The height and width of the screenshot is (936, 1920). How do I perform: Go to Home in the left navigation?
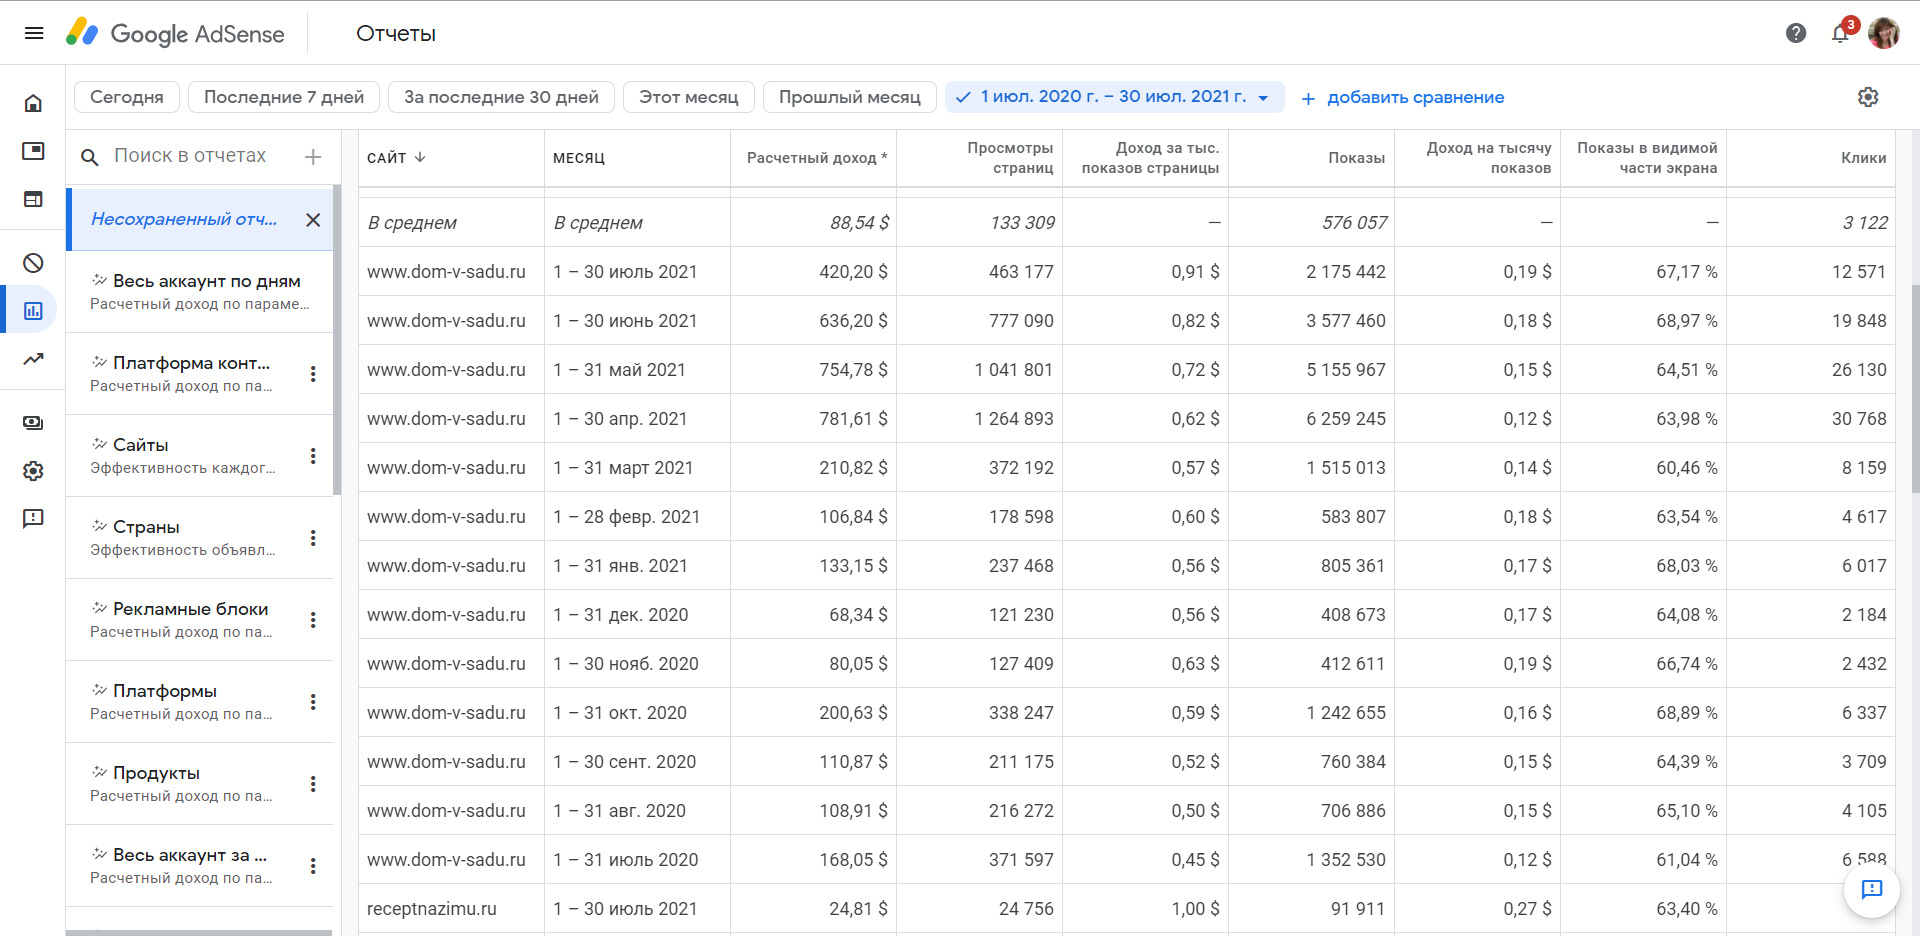[x=33, y=103]
